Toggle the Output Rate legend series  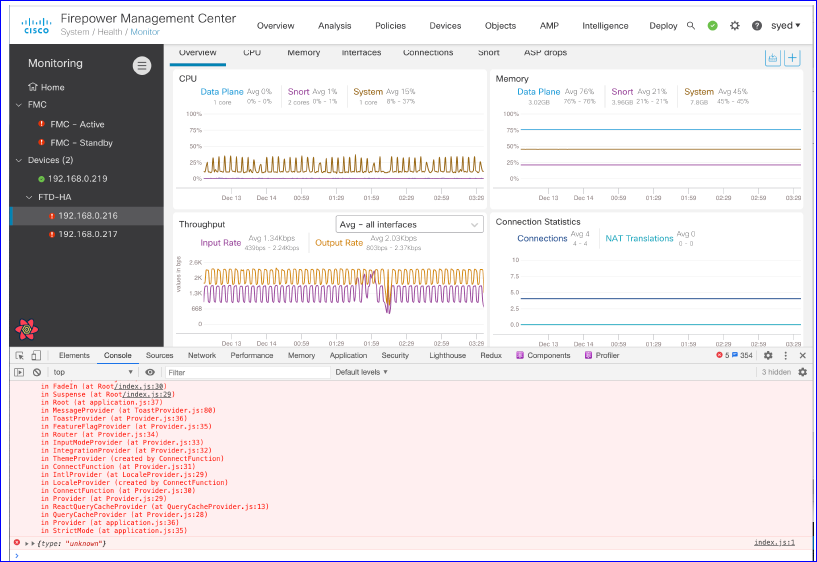[x=339, y=243]
